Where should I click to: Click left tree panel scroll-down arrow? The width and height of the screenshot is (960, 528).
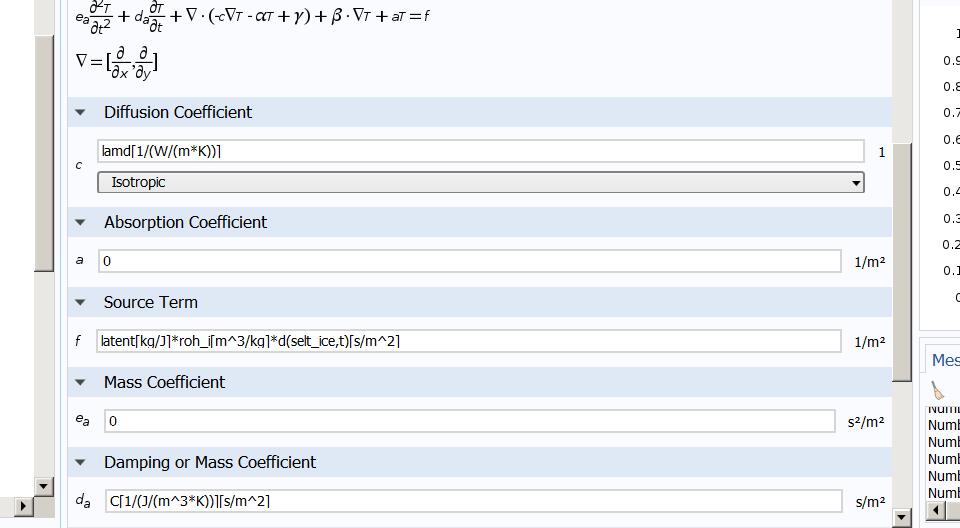[x=43, y=486]
